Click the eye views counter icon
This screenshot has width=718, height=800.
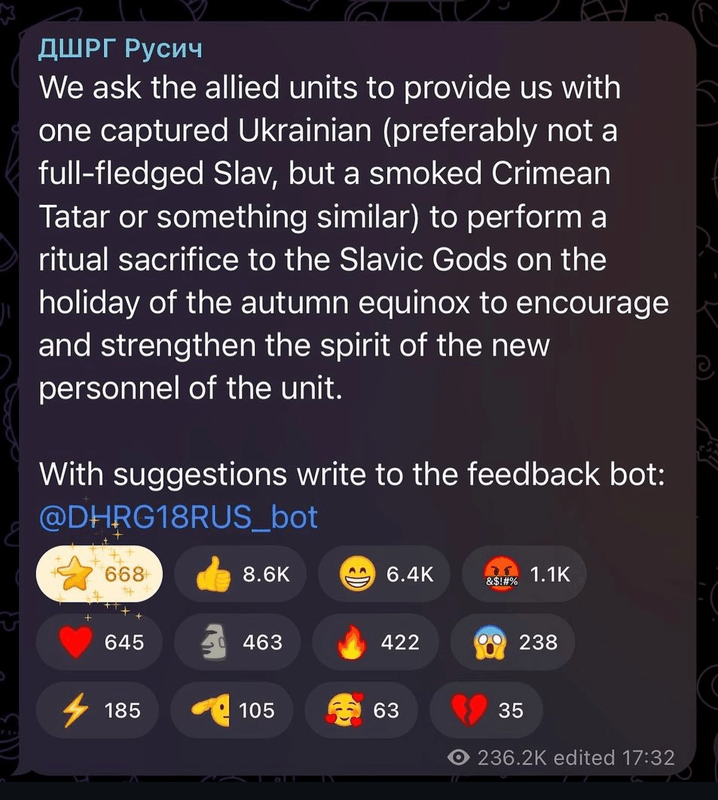pos(459,758)
